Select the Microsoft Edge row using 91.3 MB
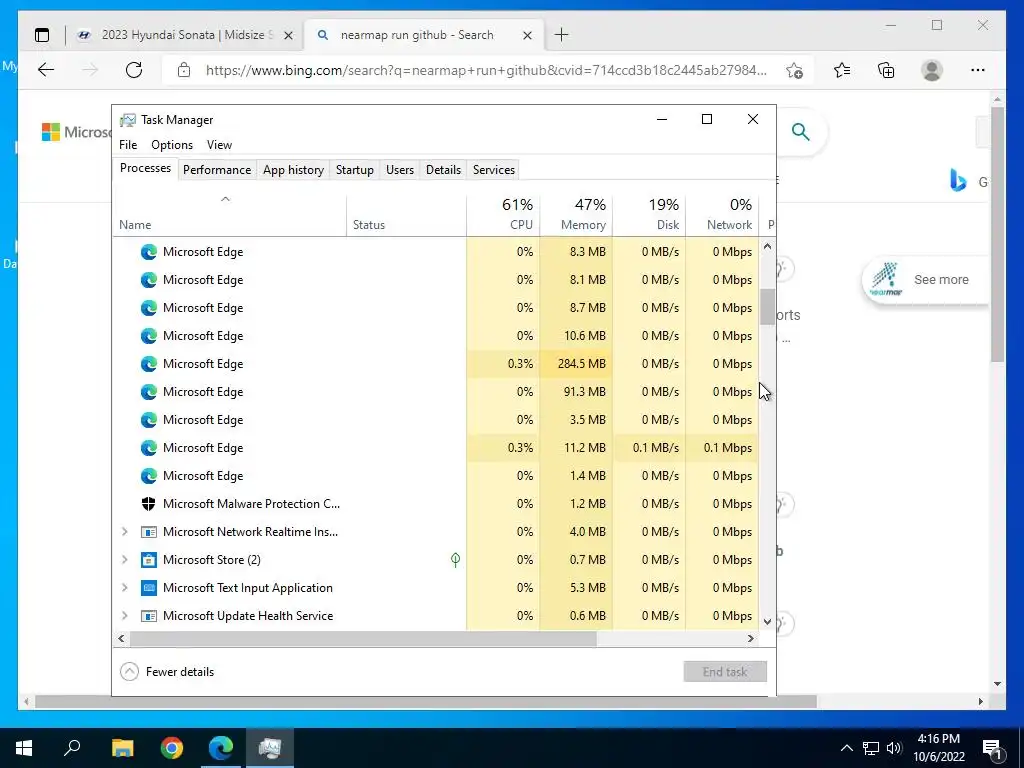 [x=436, y=392]
